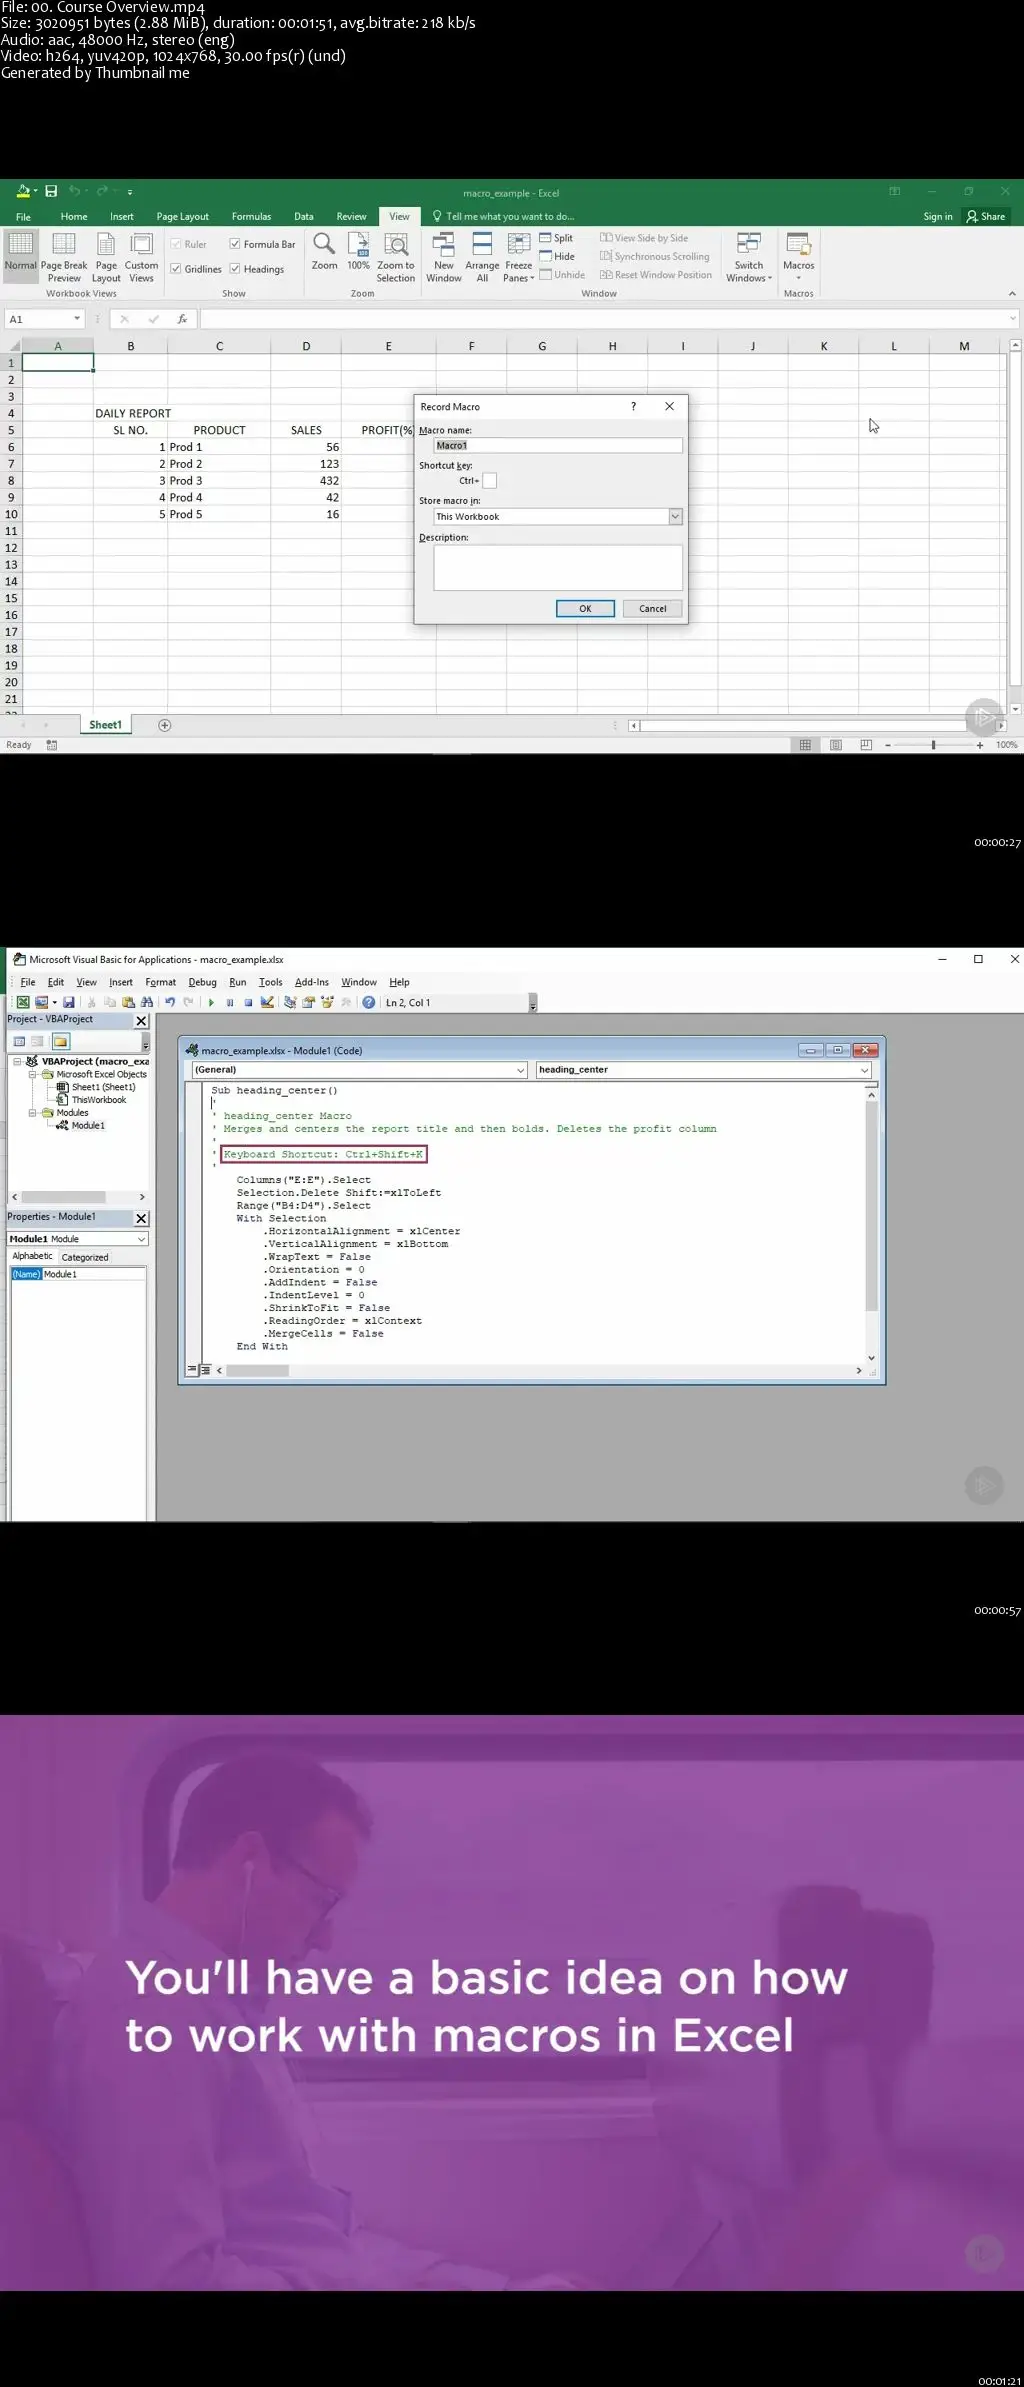Image resolution: width=1024 pixels, height=2387 pixels.
Task: Click View Microsoft Excel icon in VBA toolbar
Action: pos(22,1002)
